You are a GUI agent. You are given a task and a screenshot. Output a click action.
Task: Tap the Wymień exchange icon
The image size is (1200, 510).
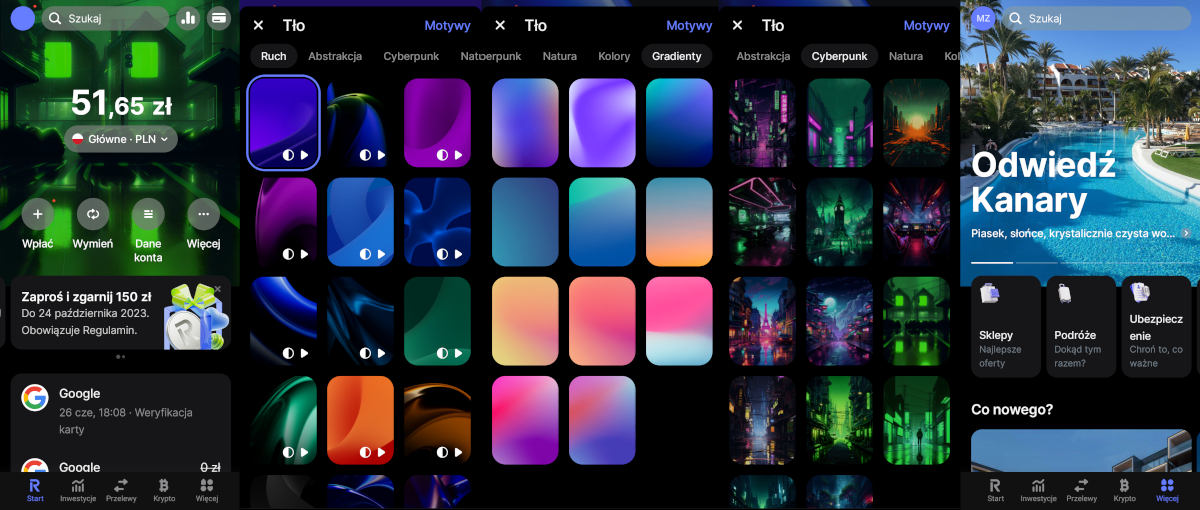coord(93,214)
